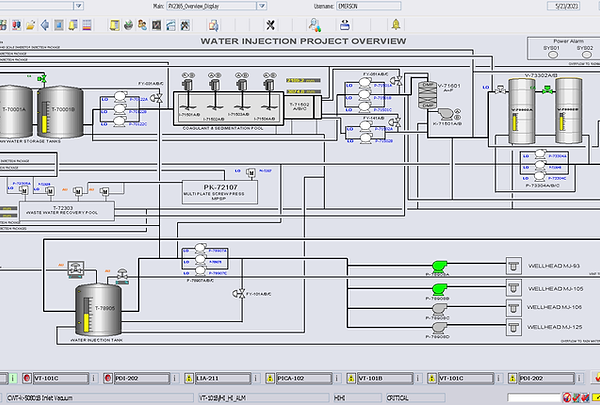
Task: Click the crossed wrench-screwdriver icon
Action: point(270,25)
